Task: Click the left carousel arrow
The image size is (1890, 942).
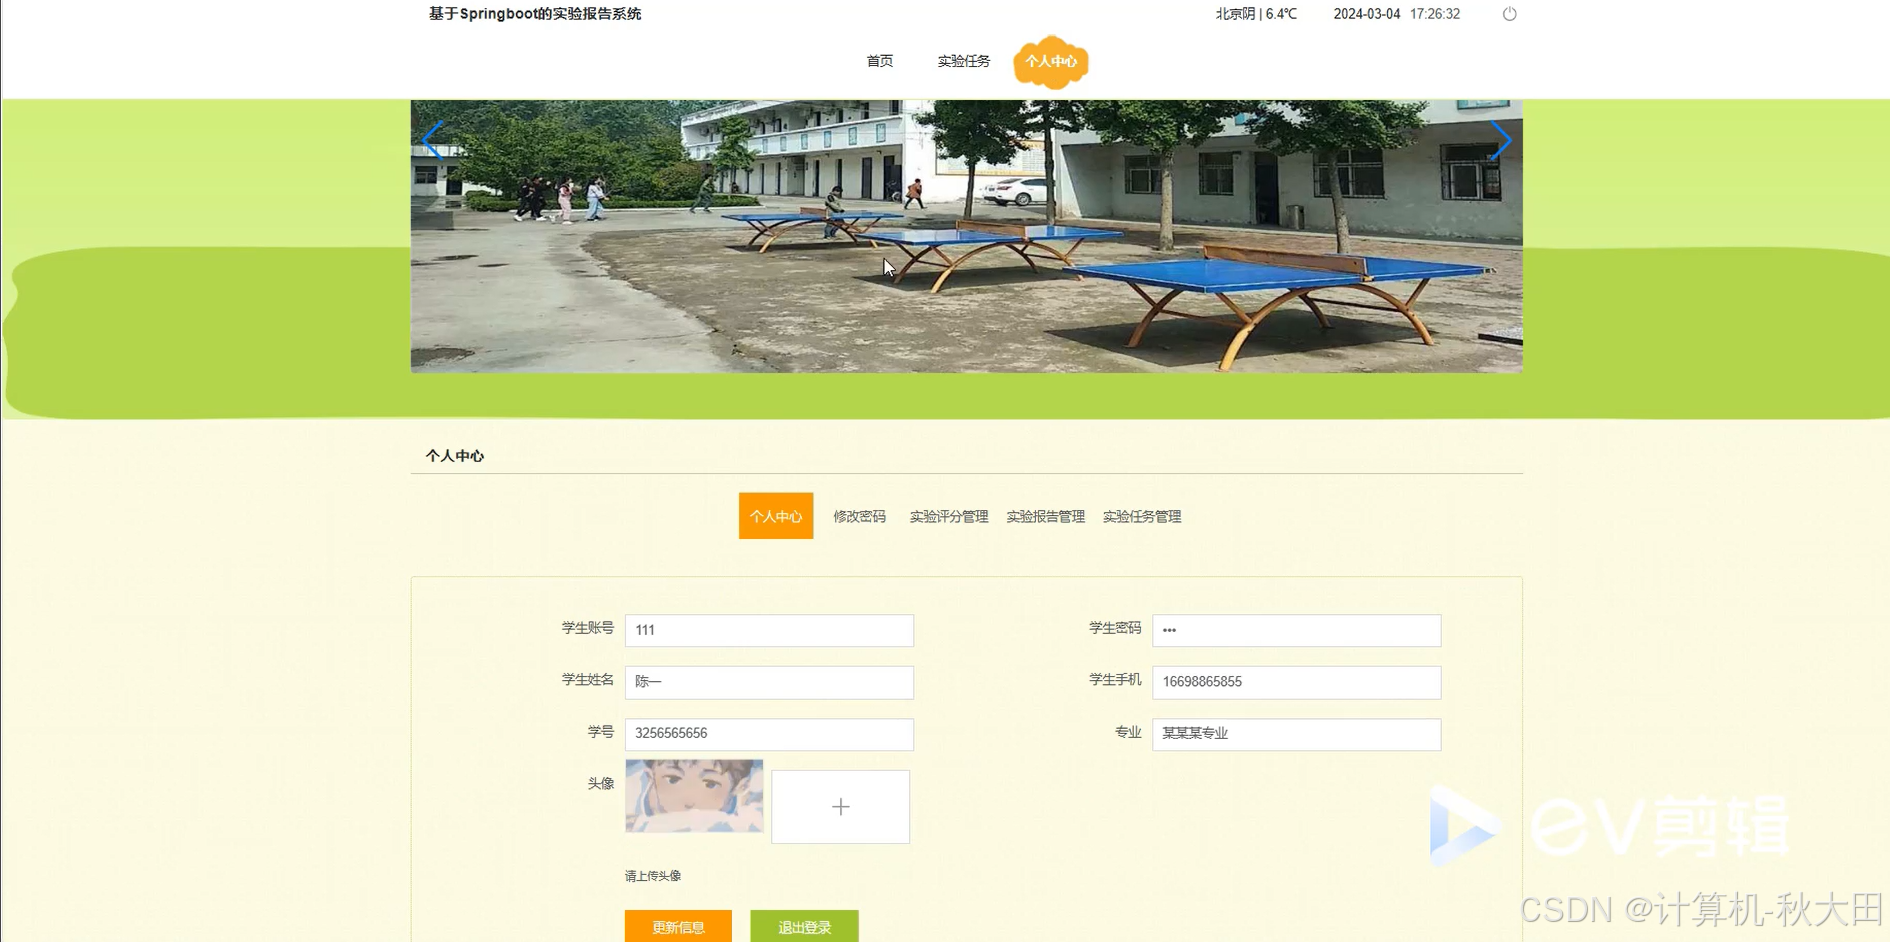Action: [432, 141]
